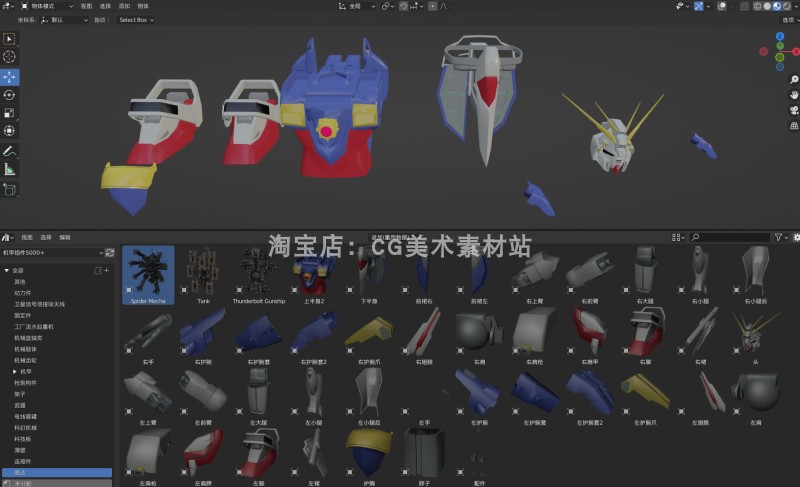
Task: Open the 物体模式 mode dropdown
Action: pyautogui.click(x=47, y=6)
